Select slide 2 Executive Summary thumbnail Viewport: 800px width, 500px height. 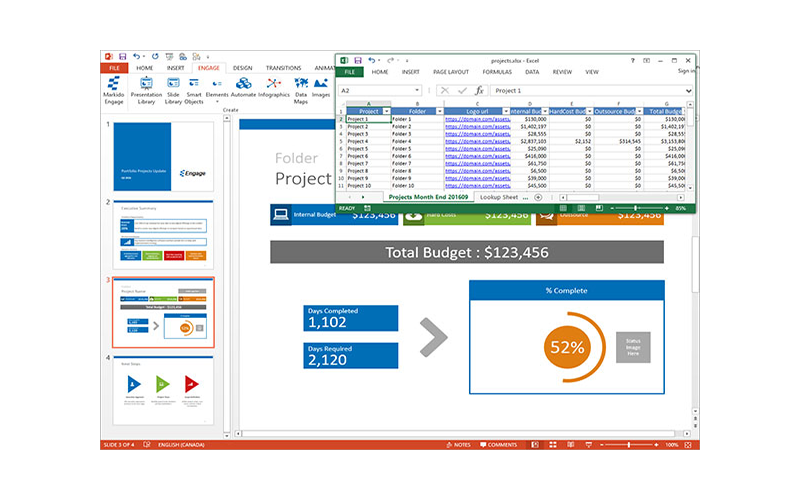163,235
